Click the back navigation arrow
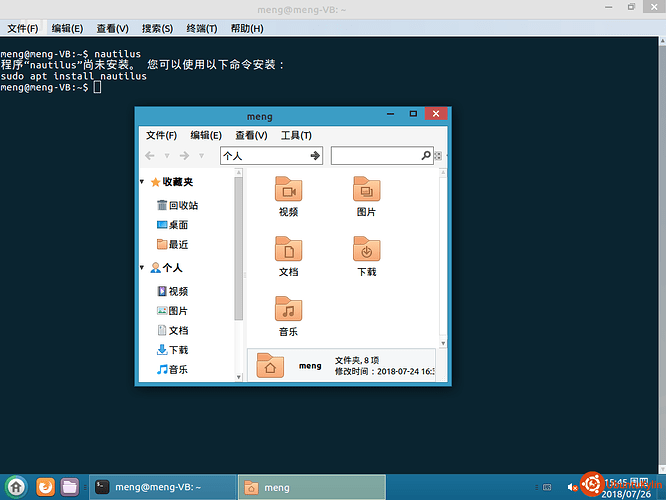The width and height of the screenshot is (666, 500). click(x=150, y=156)
